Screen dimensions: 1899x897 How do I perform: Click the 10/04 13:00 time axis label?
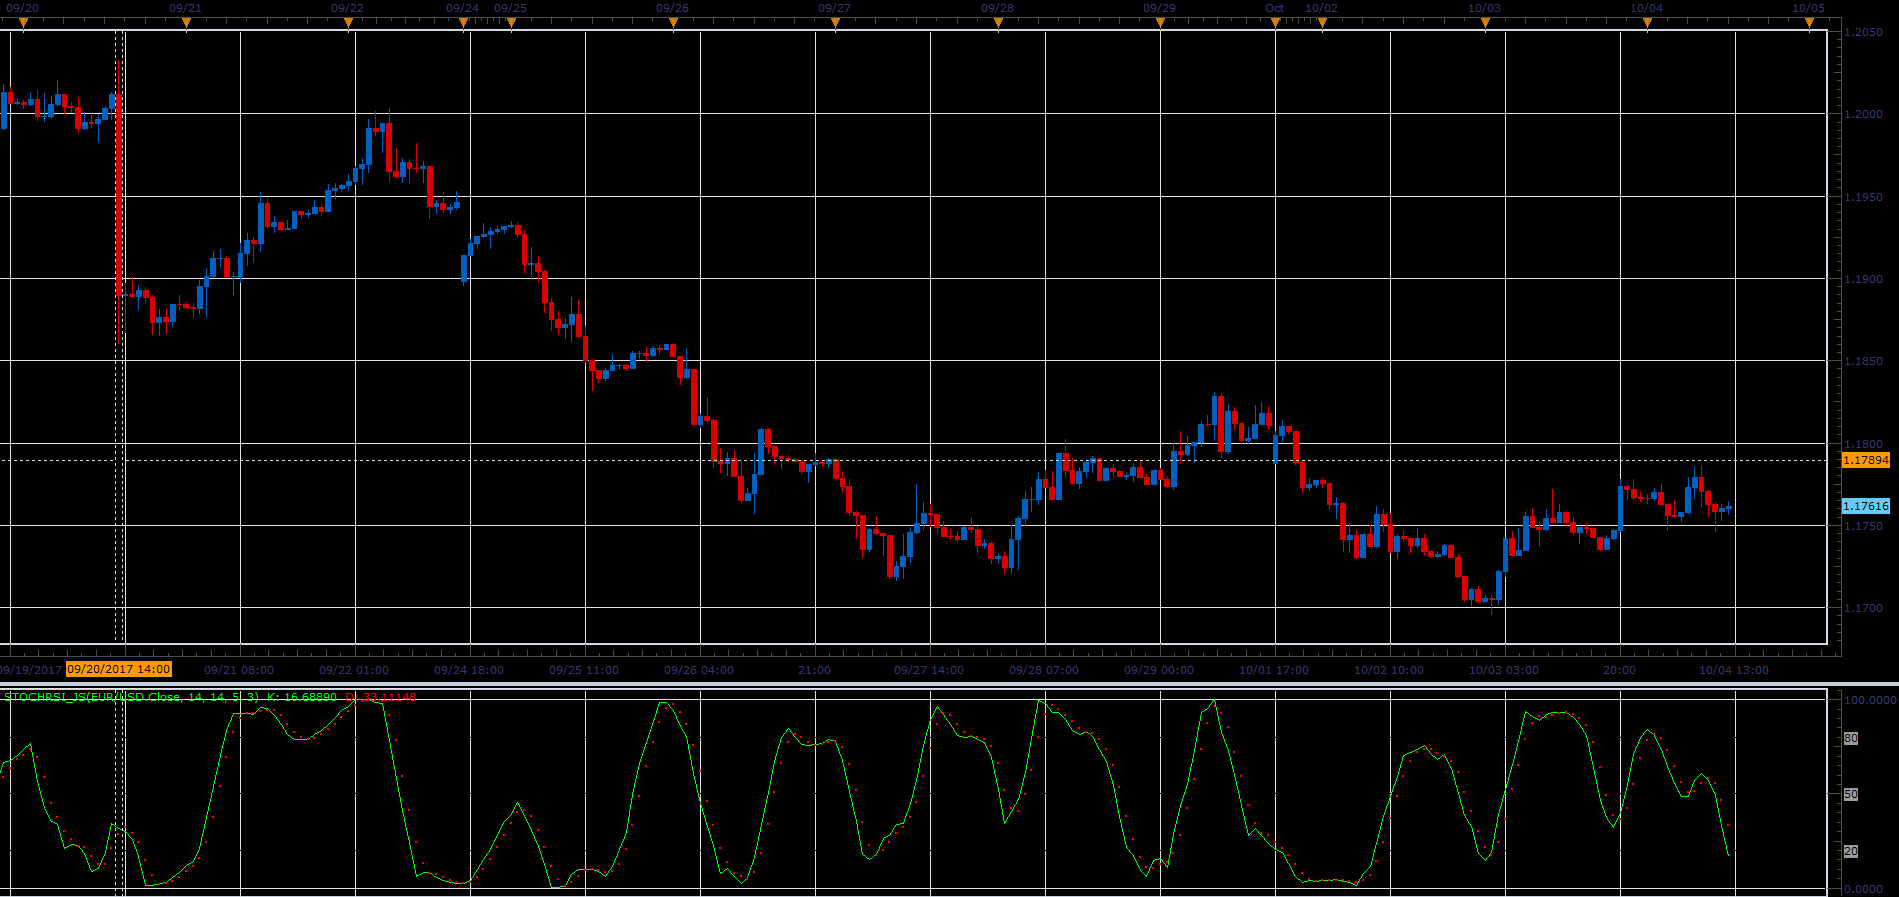1734,670
